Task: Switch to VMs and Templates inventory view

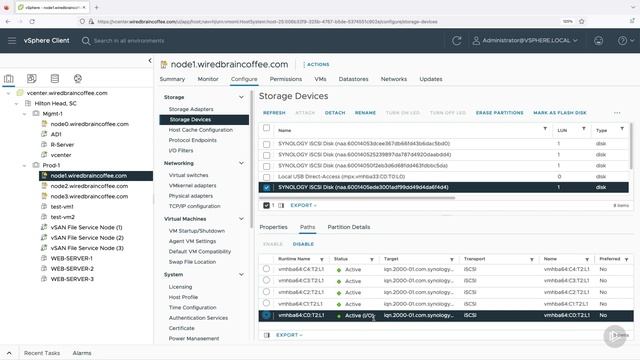Action: (x=31, y=78)
